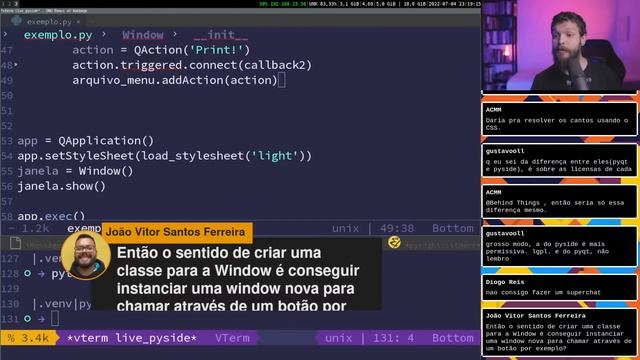Image resolution: width=640 pixels, height=360 pixels.
Task: Click the orange 'João Vitor Santos Ferreira' name banner
Action: pyautogui.click(x=176, y=232)
